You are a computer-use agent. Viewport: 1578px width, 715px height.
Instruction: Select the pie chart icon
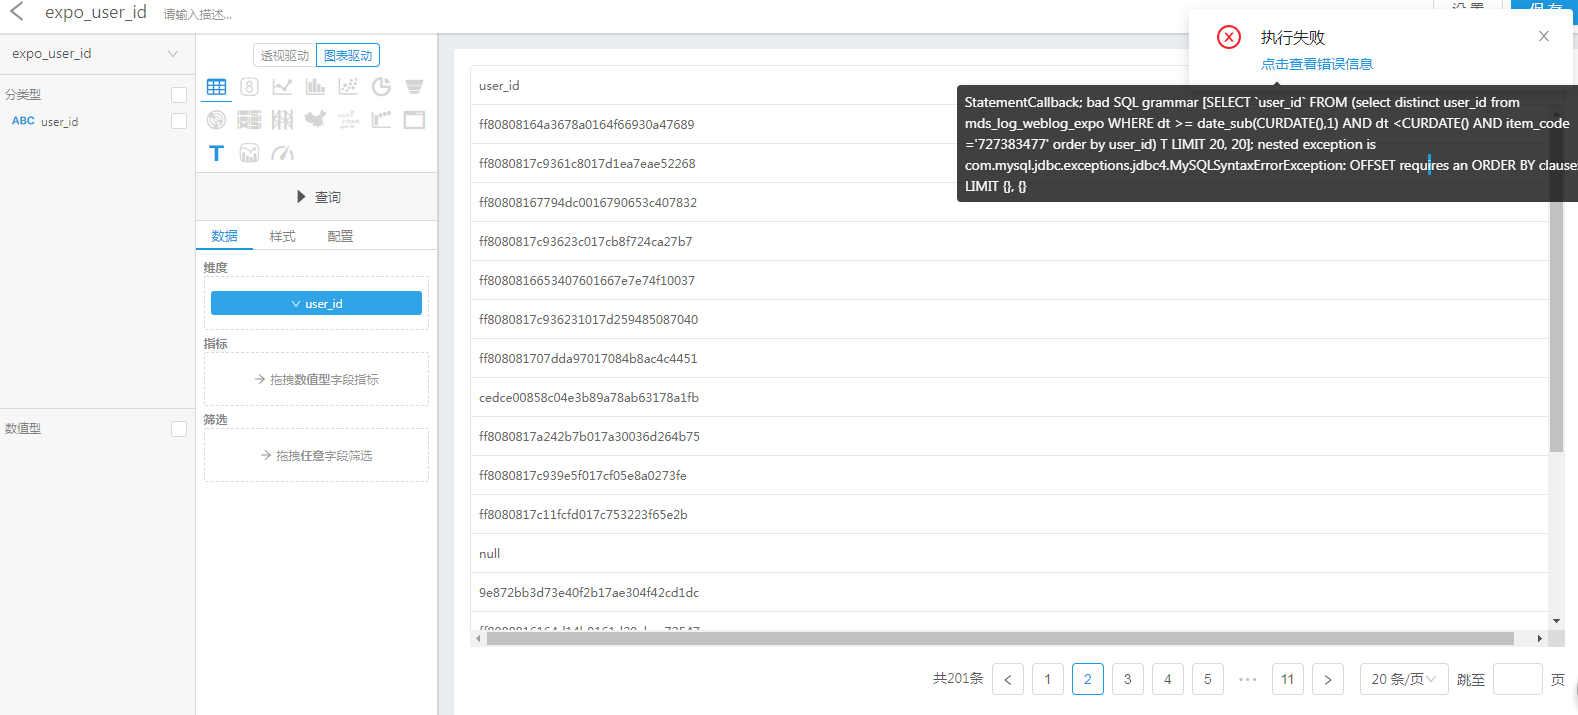pos(381,87)
